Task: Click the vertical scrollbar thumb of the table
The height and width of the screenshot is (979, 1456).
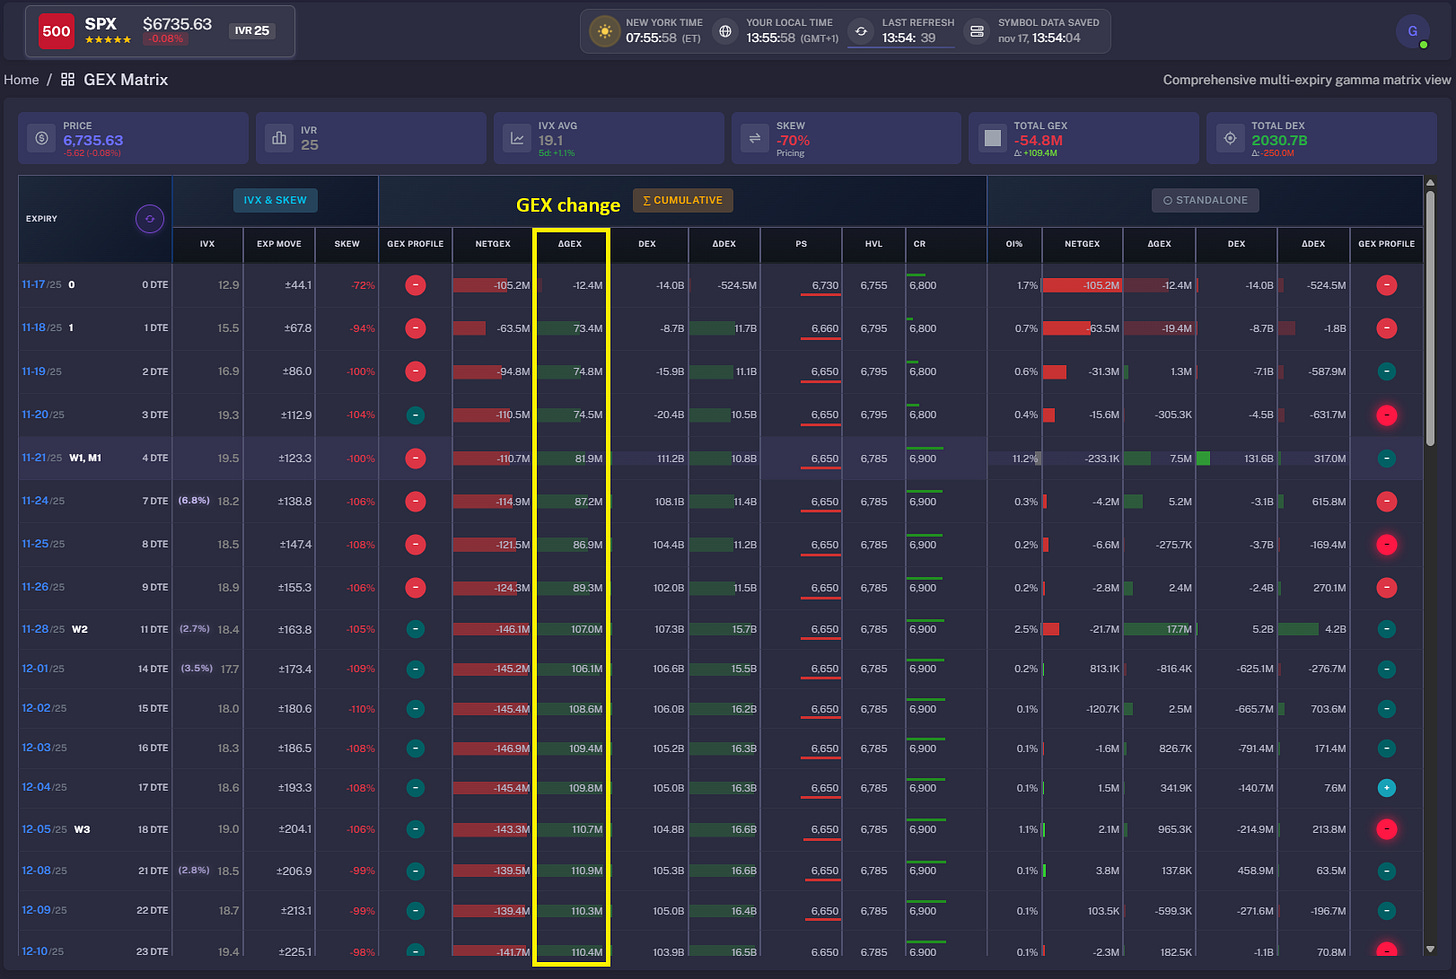Action: tap(1430, 318)
